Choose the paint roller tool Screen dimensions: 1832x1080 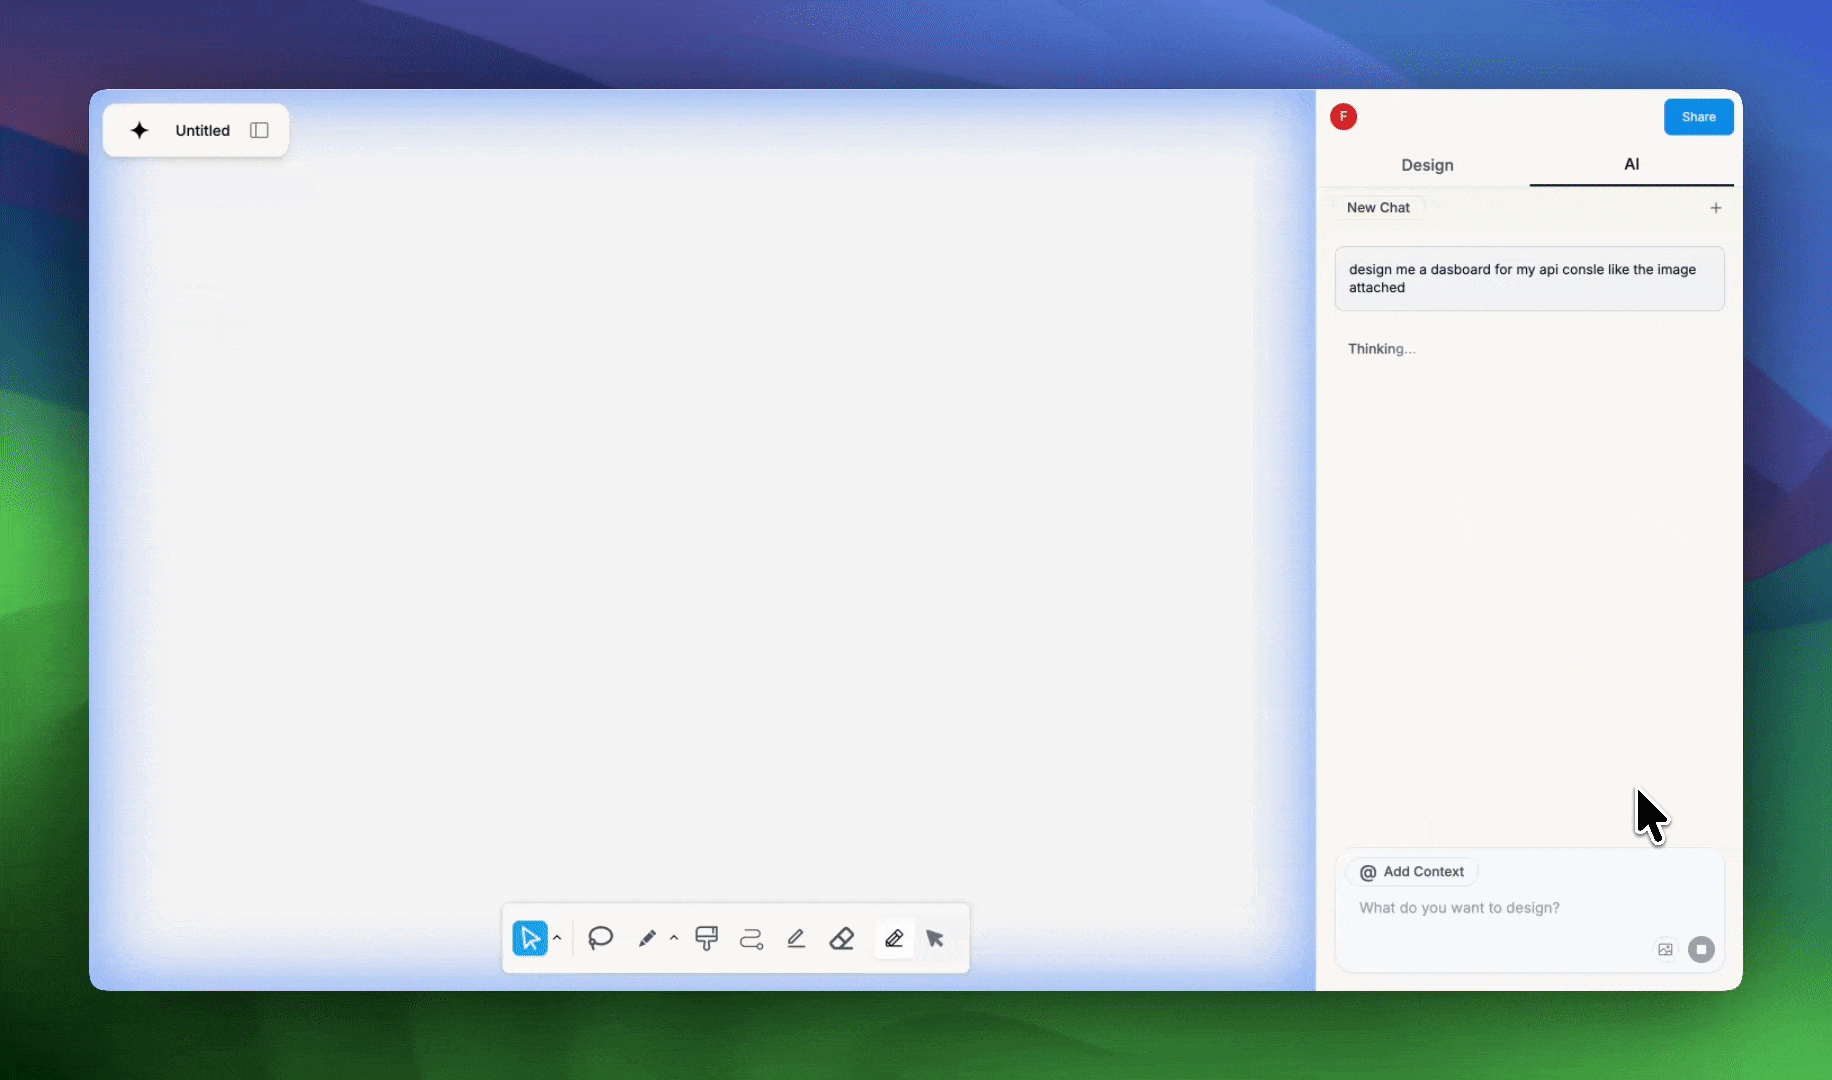(706, 938)
